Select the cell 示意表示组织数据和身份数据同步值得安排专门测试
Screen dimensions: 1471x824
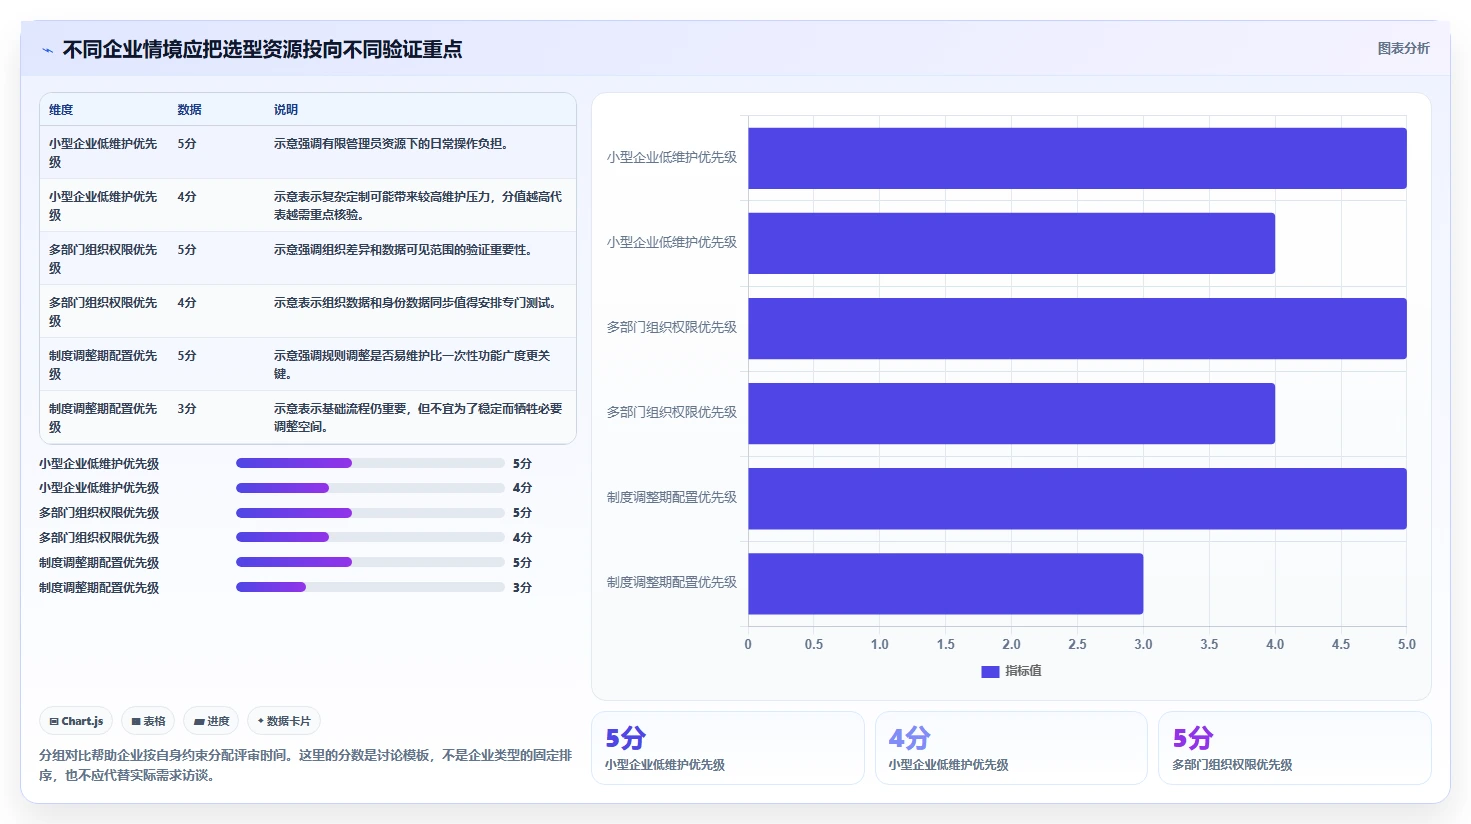pos(420,311)
